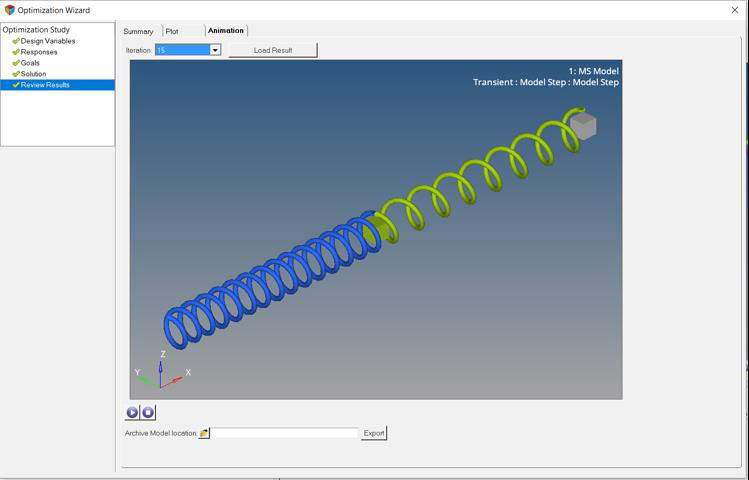Select the gray cube in viewport
The height and width of the screenshot is (480, 749).
(x=583, y=126)
